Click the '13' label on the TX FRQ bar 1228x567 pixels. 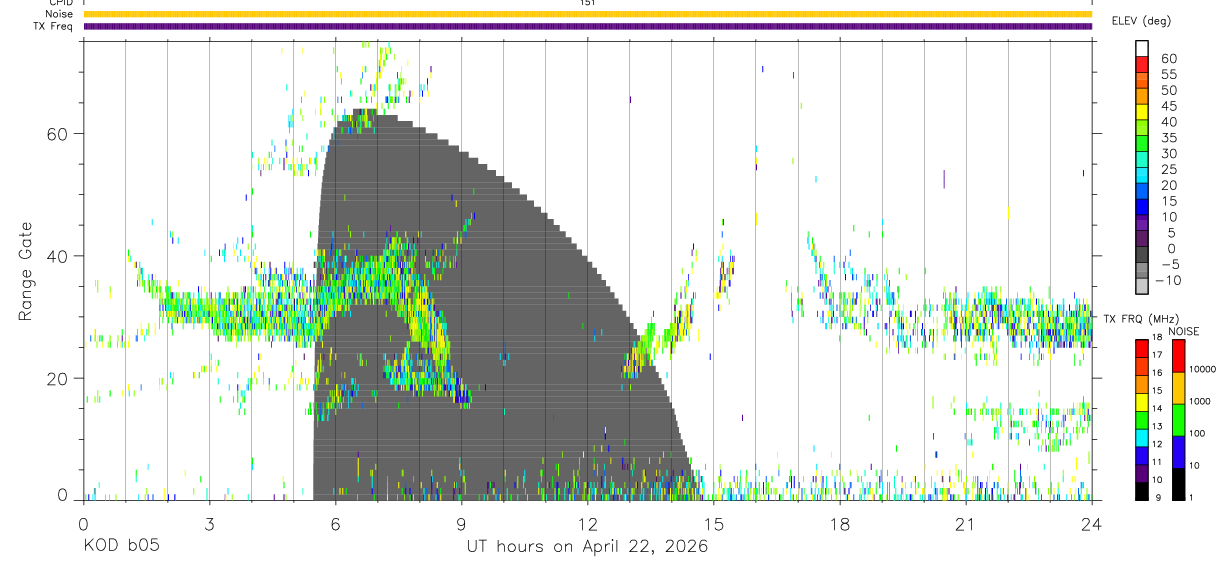tap(1156, 427)
